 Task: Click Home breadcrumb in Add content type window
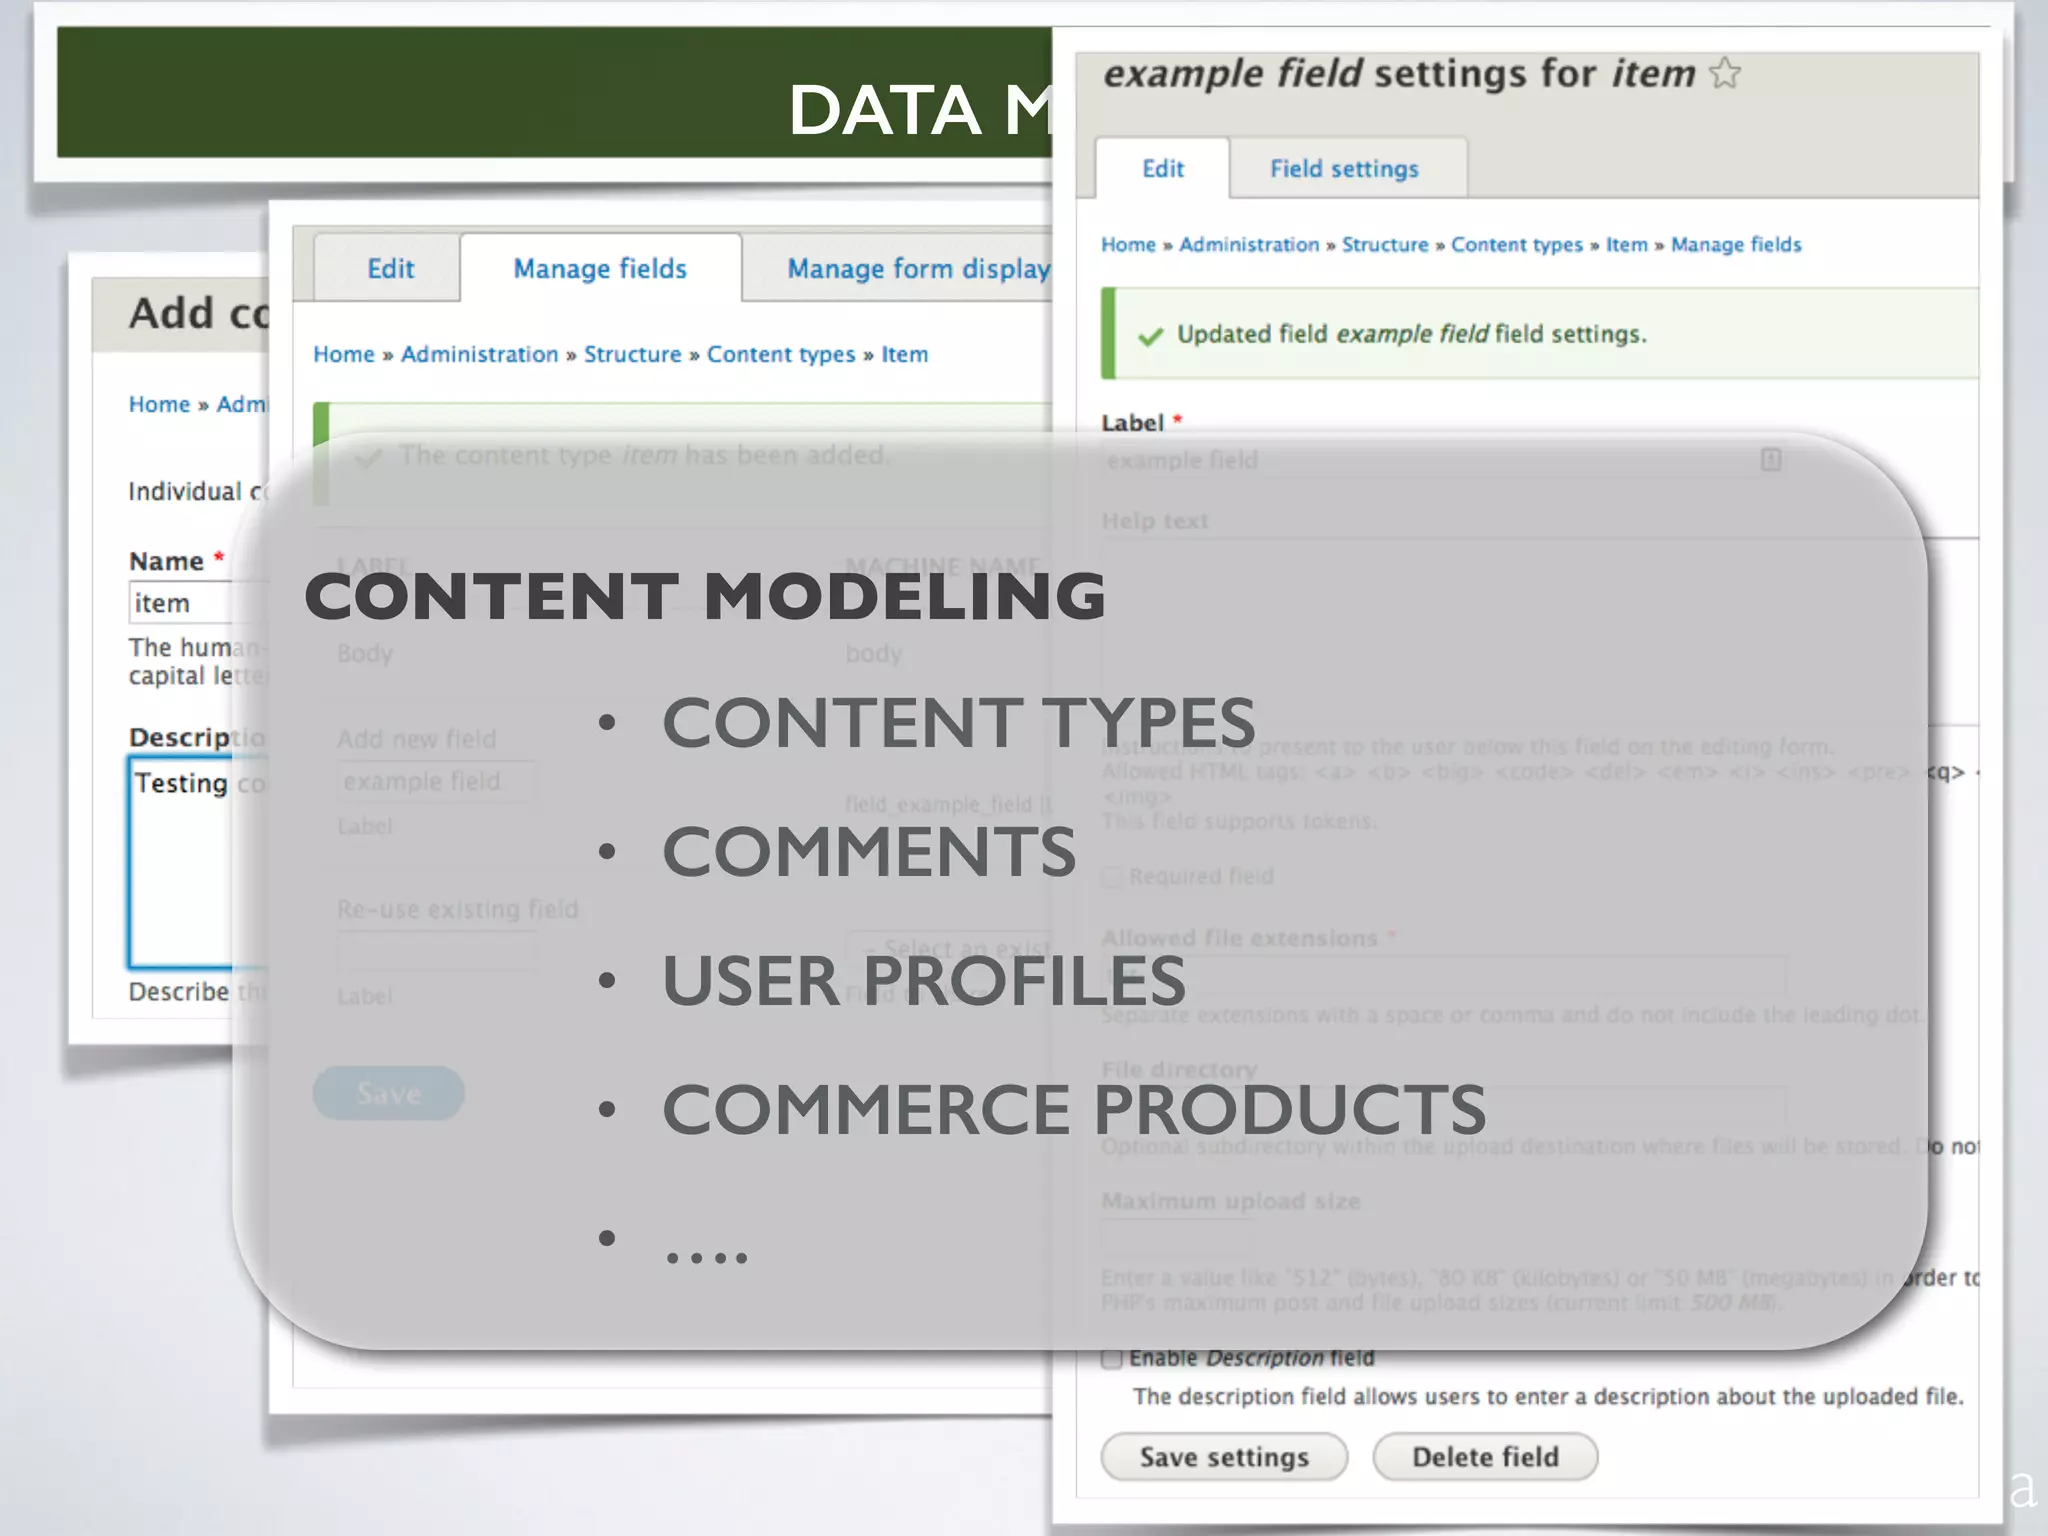pyautogui.click(x=159, y=404)
